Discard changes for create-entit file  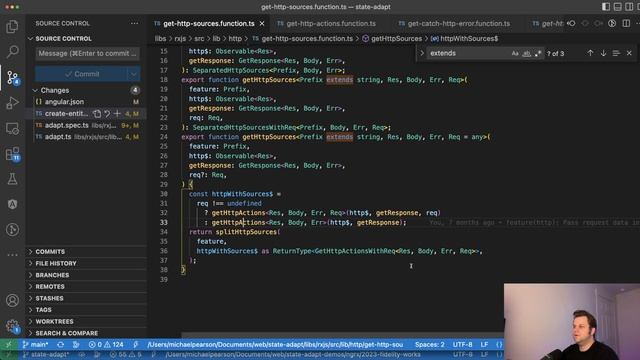[x=107, y=114]
